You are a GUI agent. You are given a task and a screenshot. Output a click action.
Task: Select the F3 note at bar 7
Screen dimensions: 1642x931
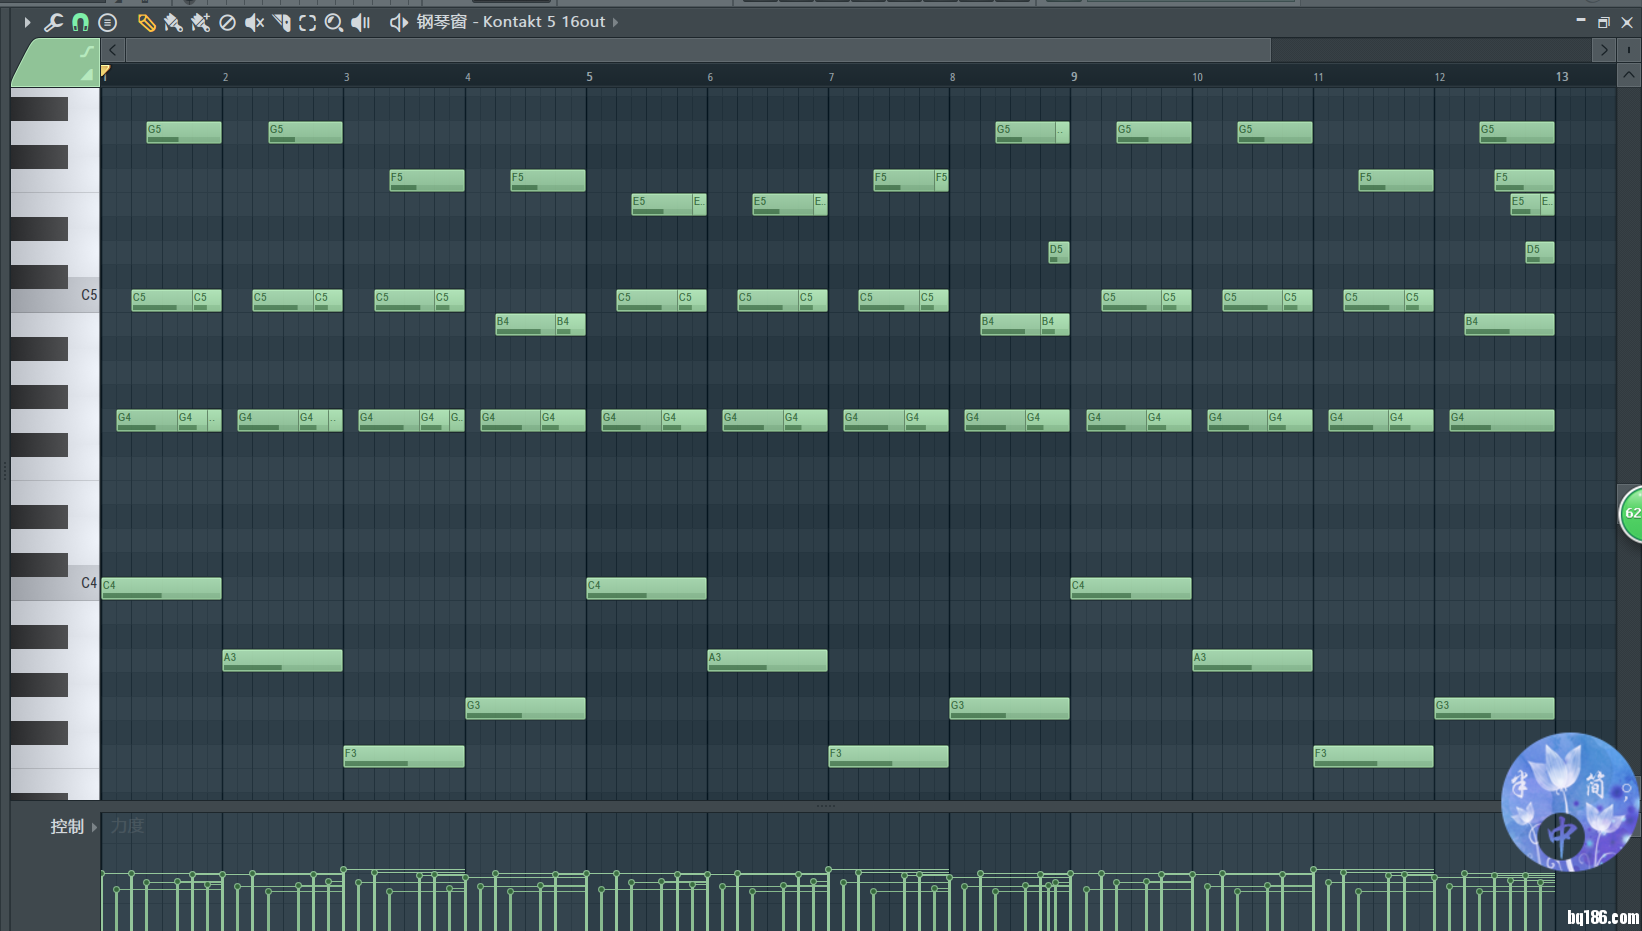click(888, 757)
